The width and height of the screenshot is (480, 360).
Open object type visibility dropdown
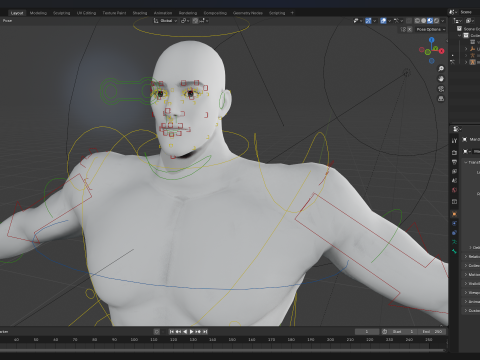[358, 21]
